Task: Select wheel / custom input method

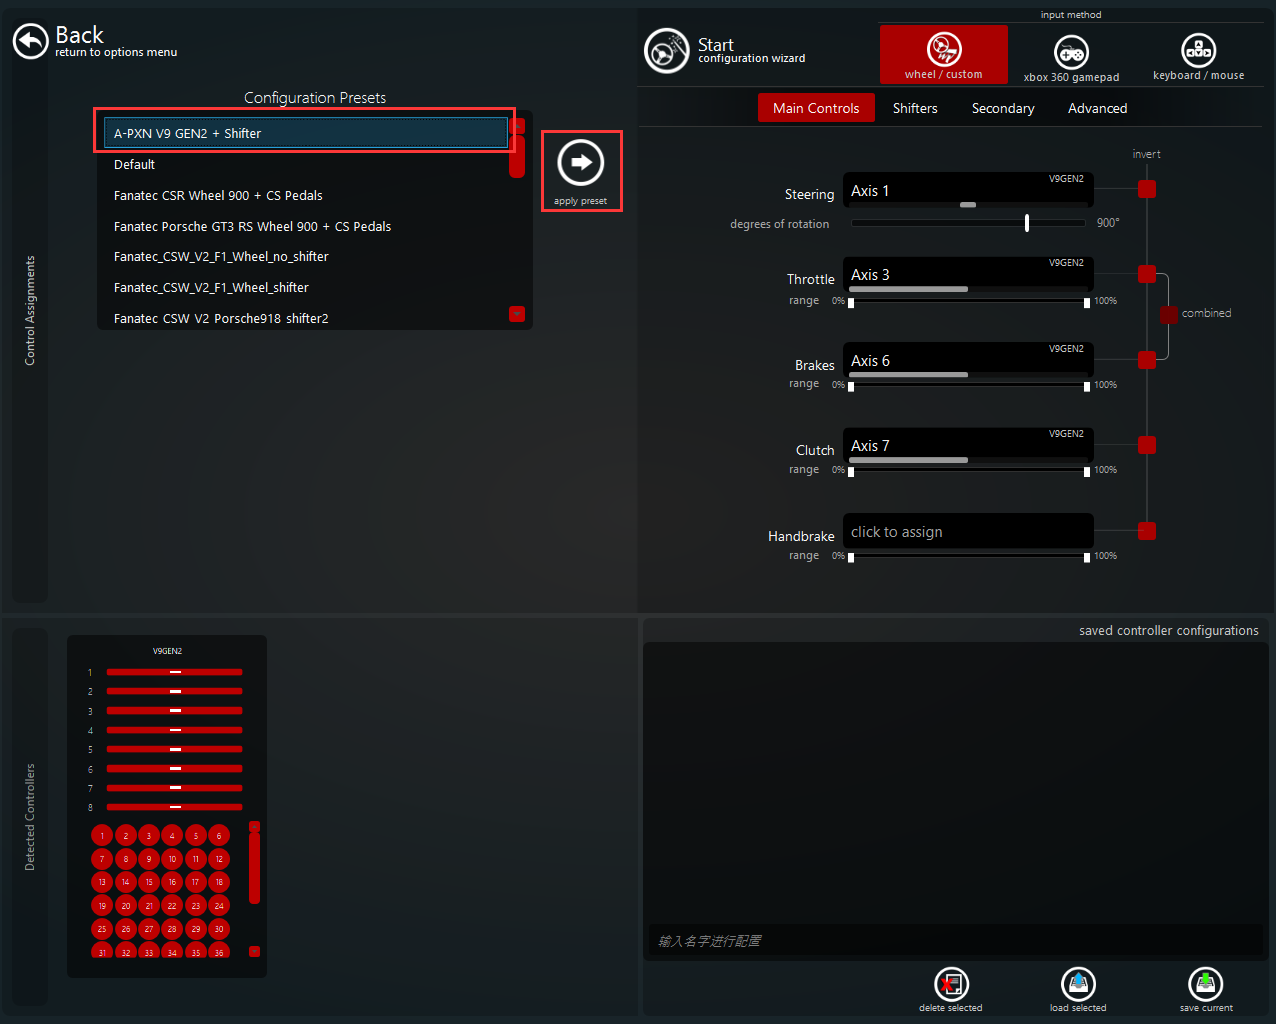Action: coord(943,54)
